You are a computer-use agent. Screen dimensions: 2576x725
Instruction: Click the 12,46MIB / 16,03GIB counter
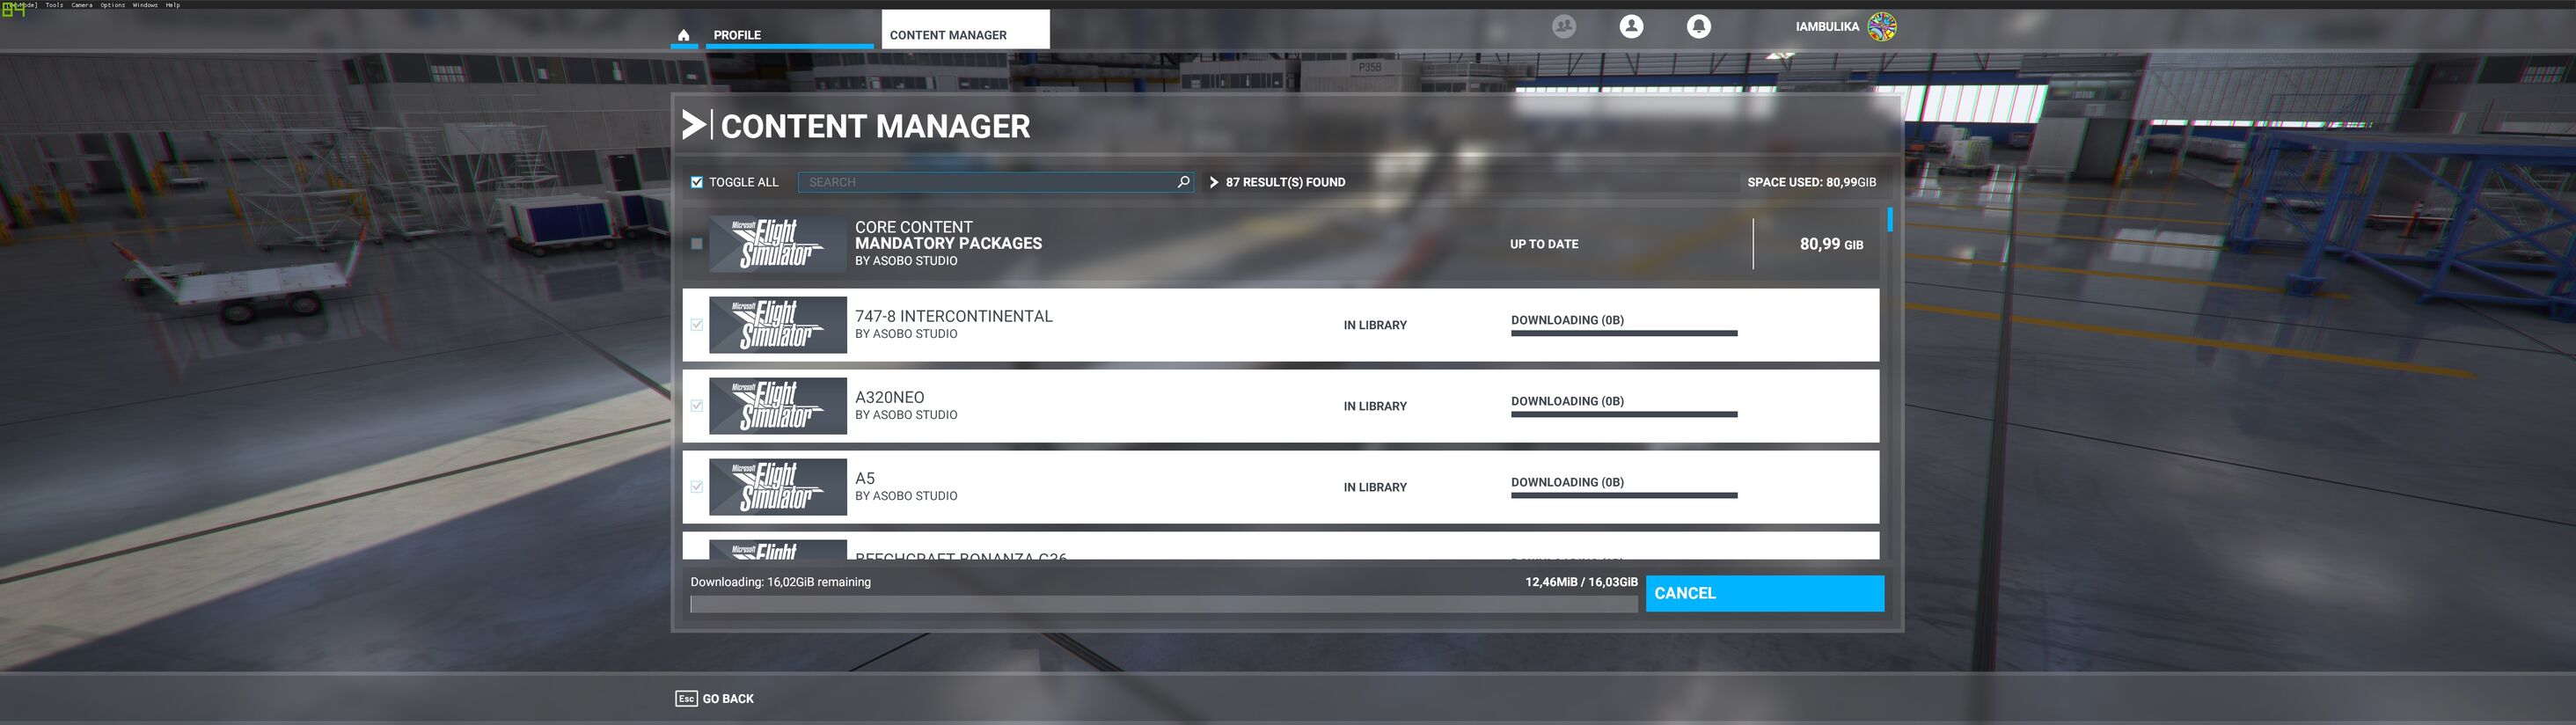1582,582
